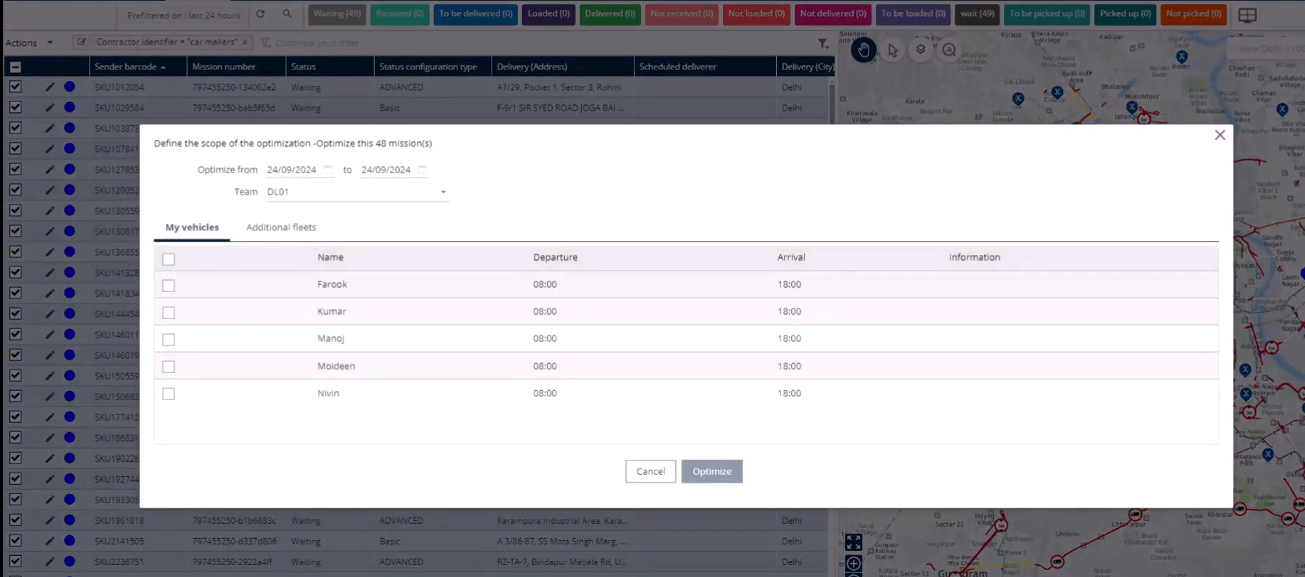
Task: Zoom in on the map
Action: coord(853,565)
